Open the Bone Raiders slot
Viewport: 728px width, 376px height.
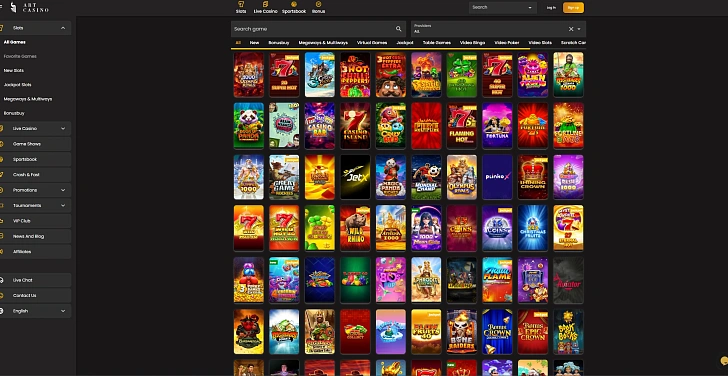pos(462,332)
